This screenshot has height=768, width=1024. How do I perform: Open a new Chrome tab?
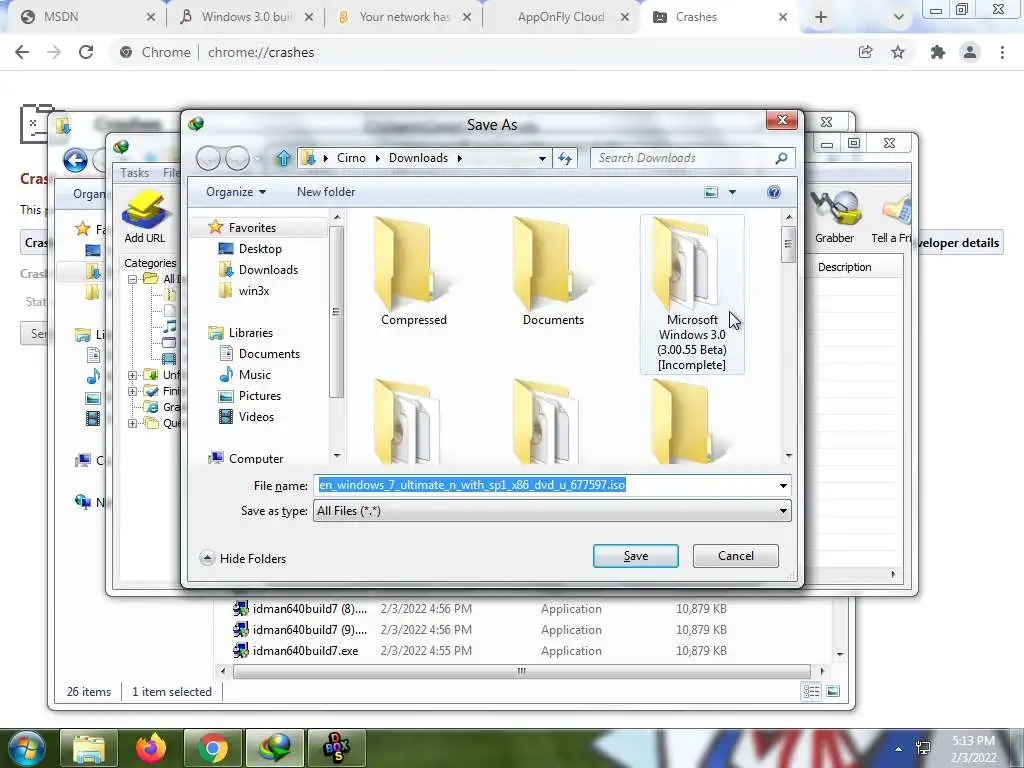click(x=821, y=17)
